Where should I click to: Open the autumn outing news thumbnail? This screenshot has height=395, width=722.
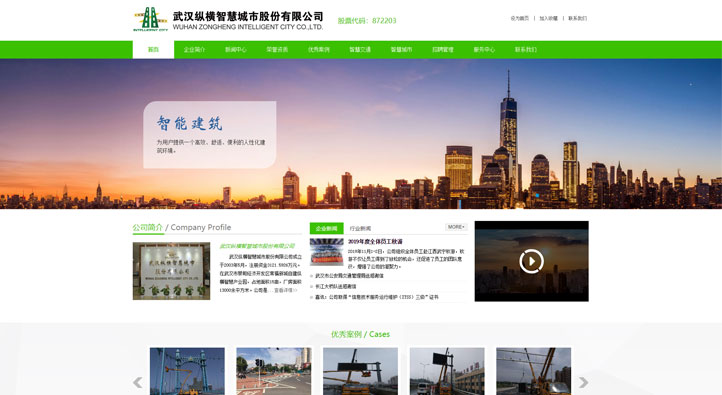(326, 252)
